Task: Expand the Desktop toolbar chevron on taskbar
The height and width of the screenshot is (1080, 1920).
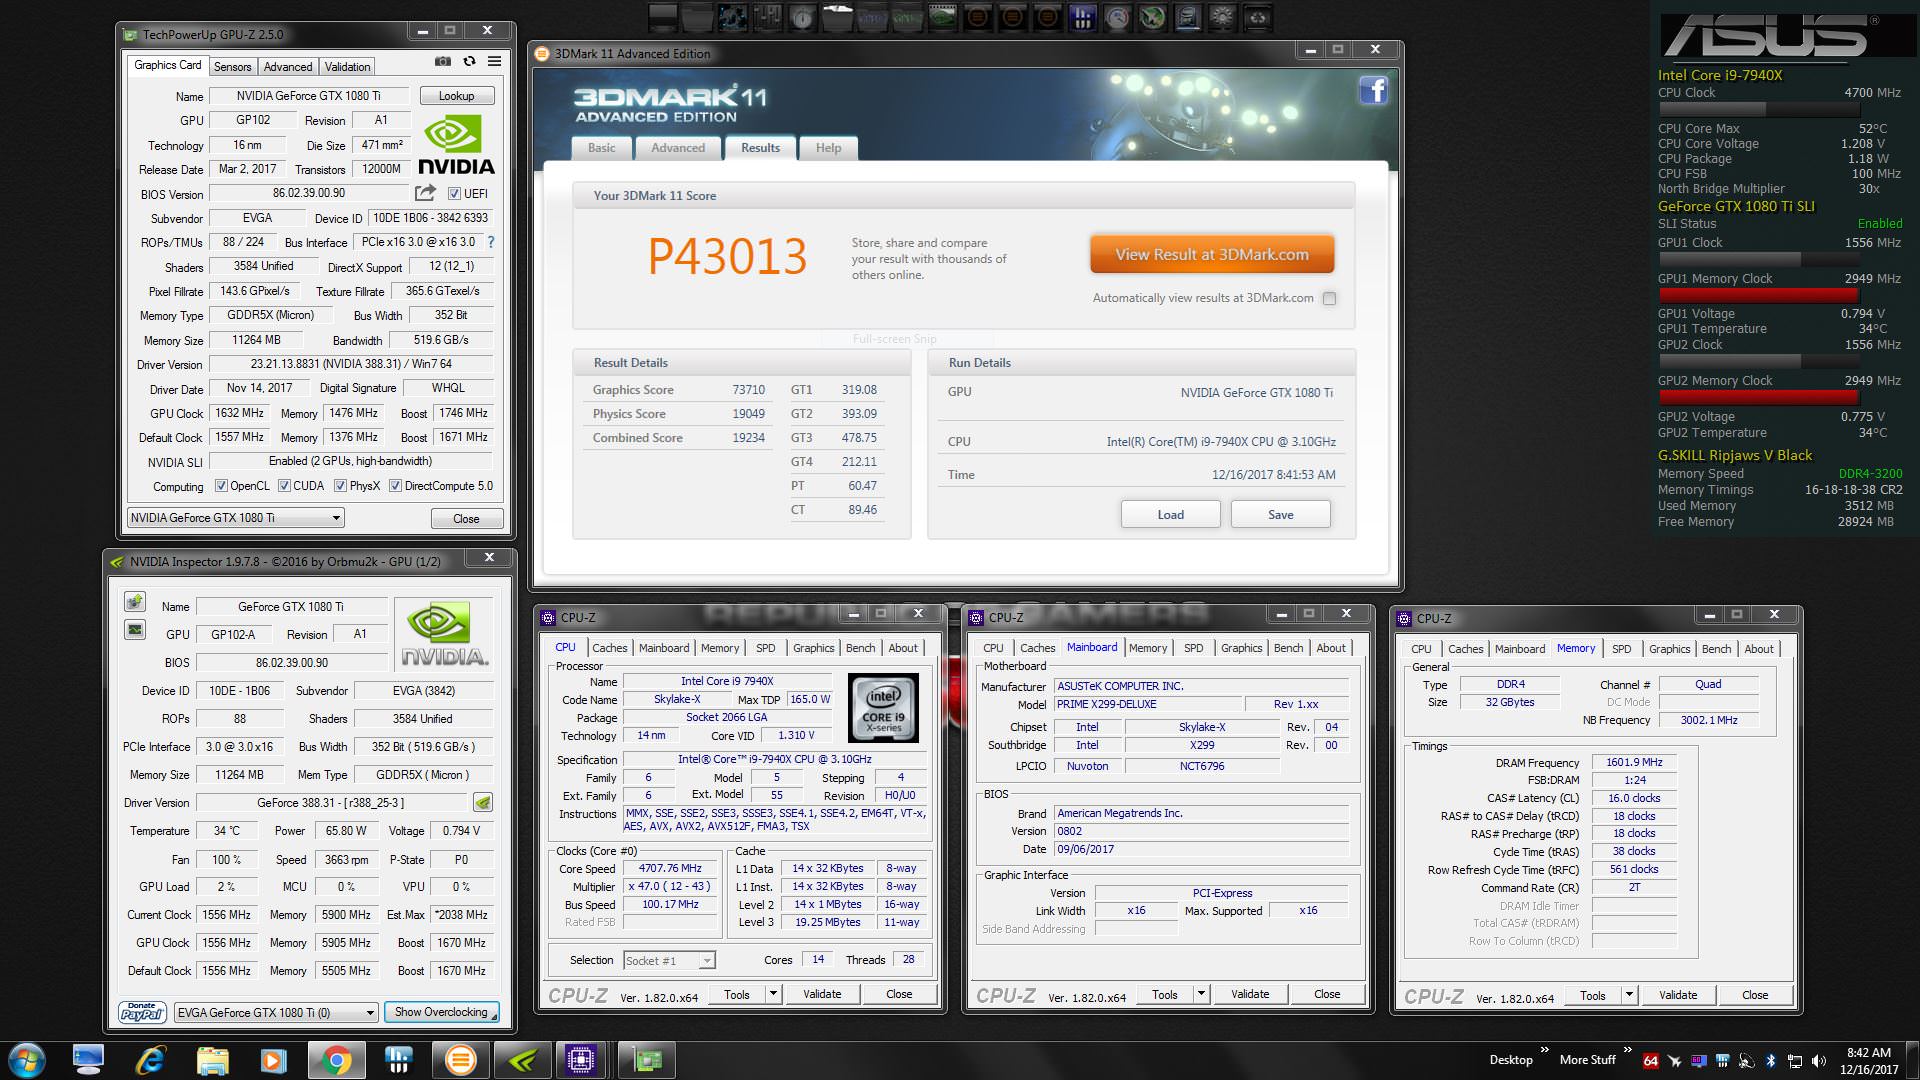Action: [1545, 1050]
